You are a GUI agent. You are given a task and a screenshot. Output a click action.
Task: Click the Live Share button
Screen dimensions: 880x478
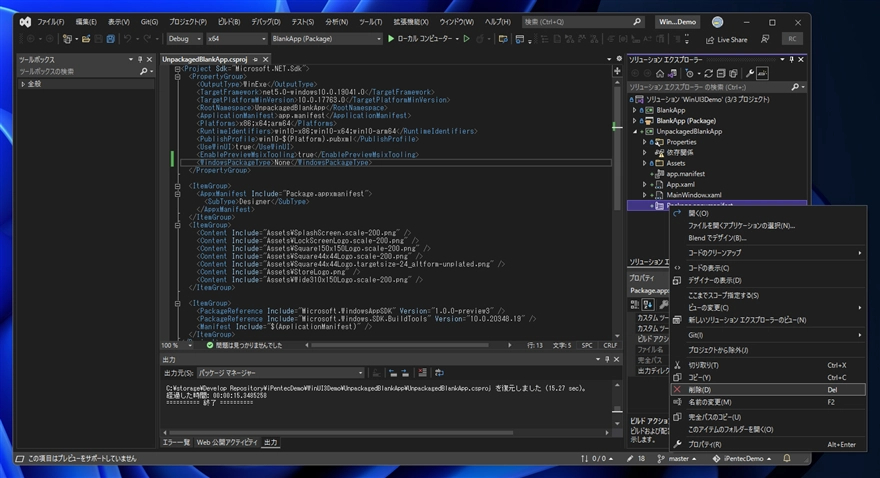click(x=727, y=39)
